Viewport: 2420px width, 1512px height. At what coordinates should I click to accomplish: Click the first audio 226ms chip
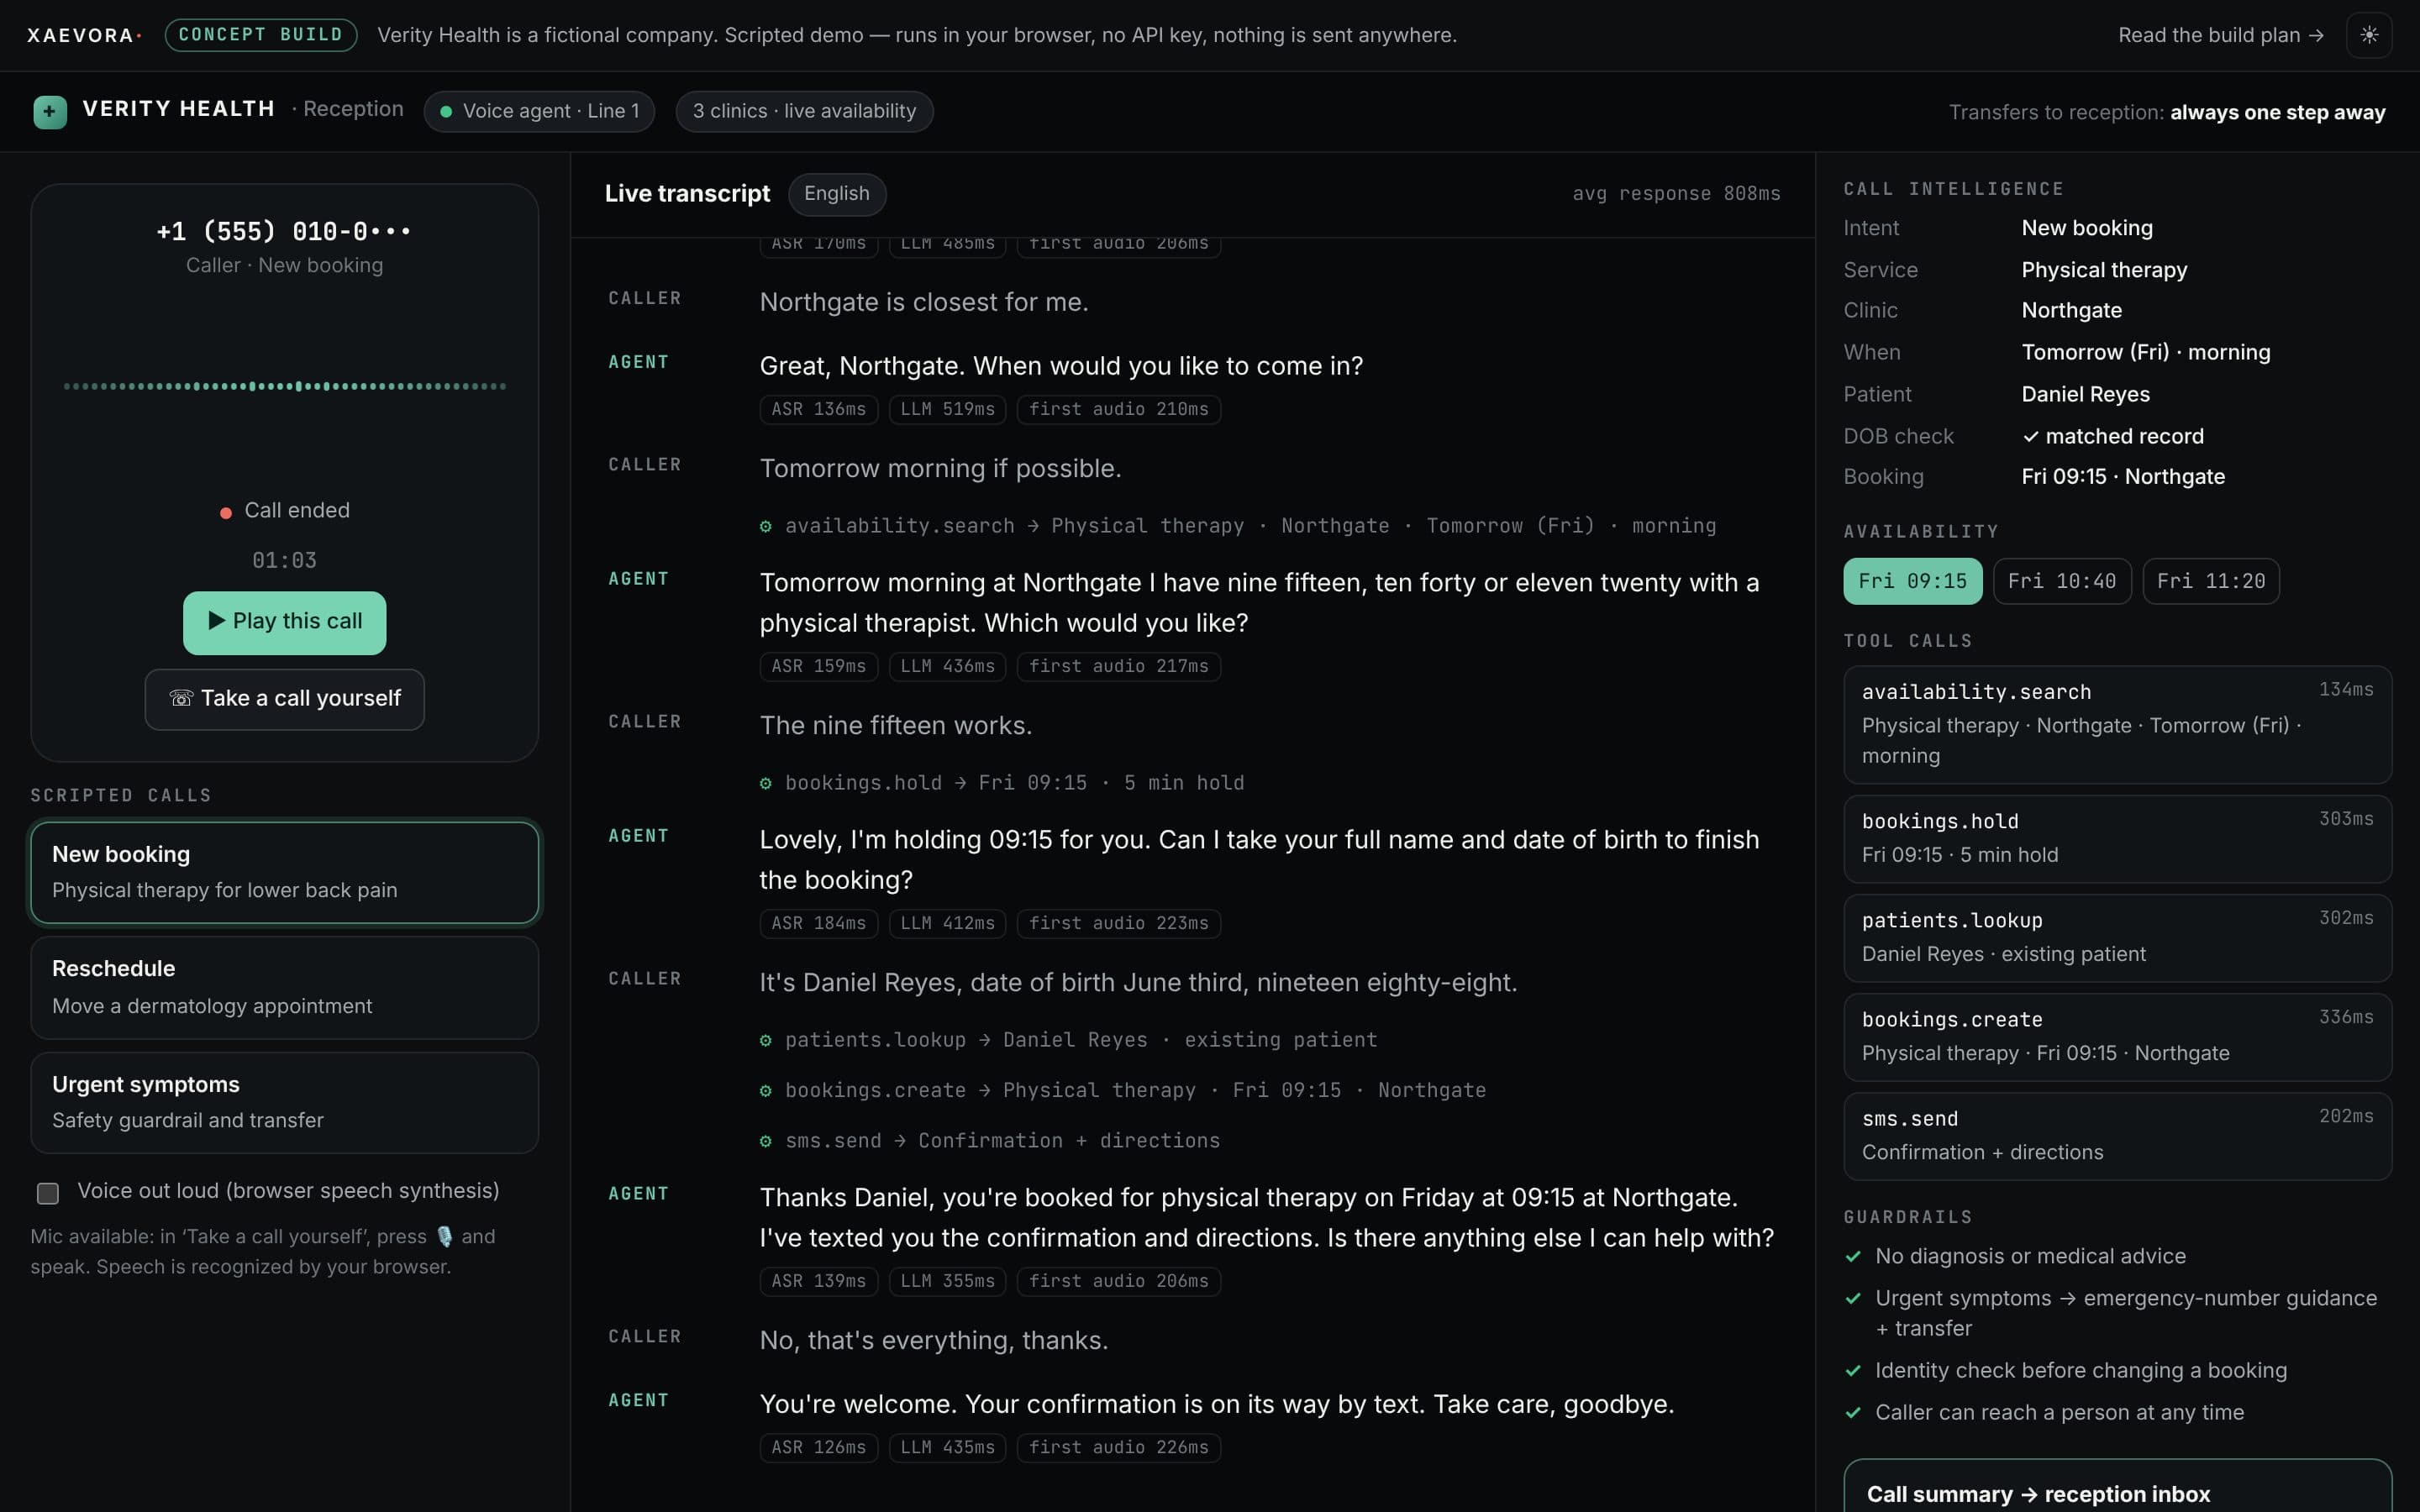click(x=1118, y=1447)
